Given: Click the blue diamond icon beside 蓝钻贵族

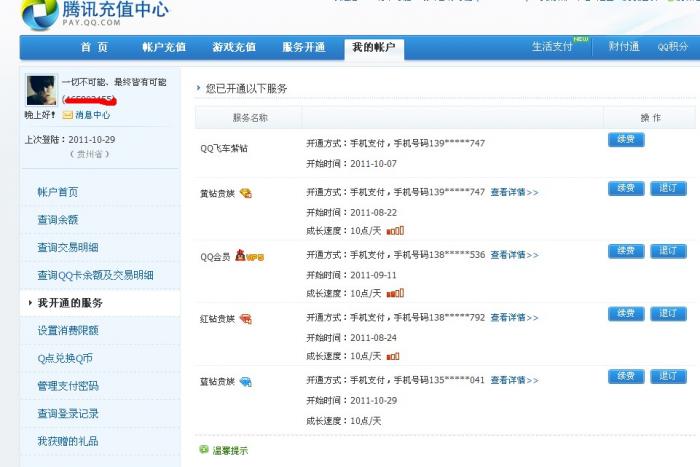Looking at the screenshot, I should pos(246,382).
